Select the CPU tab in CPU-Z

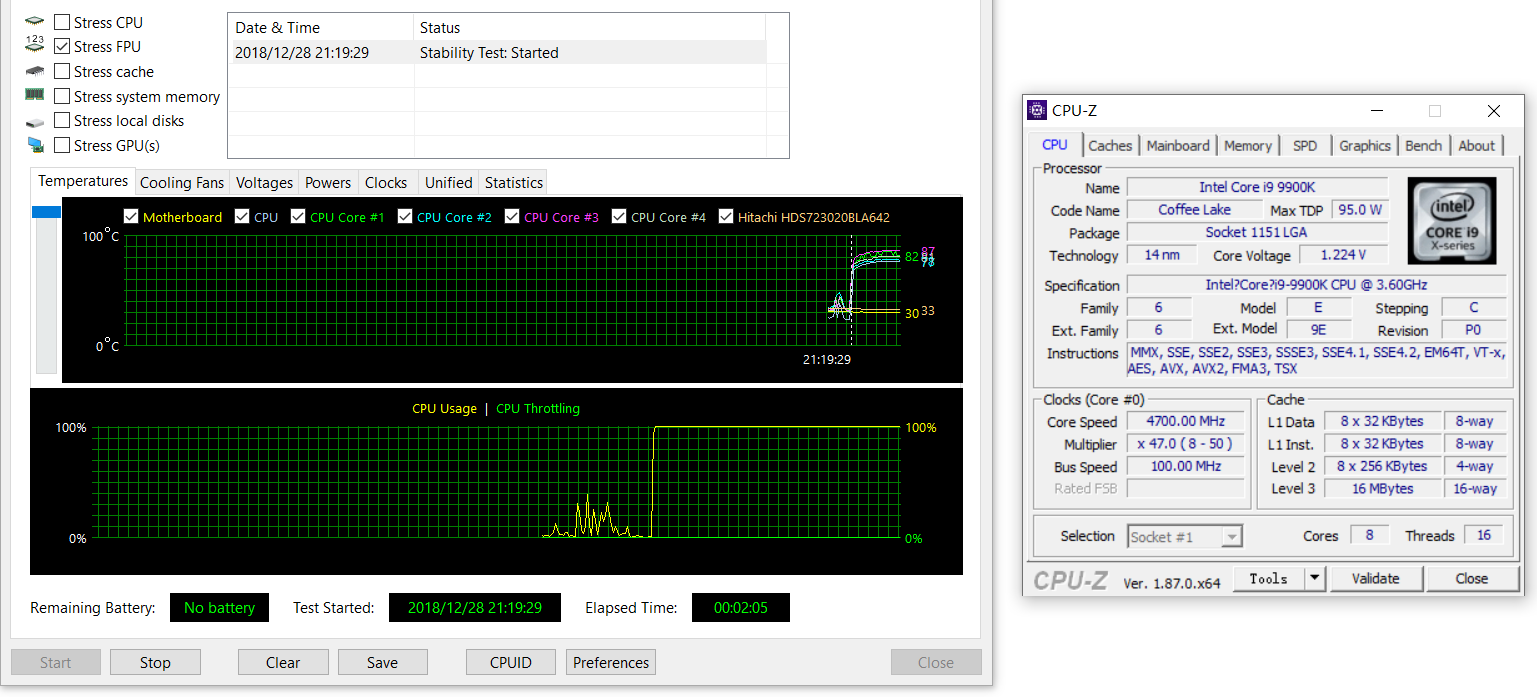pos(1055,145)
